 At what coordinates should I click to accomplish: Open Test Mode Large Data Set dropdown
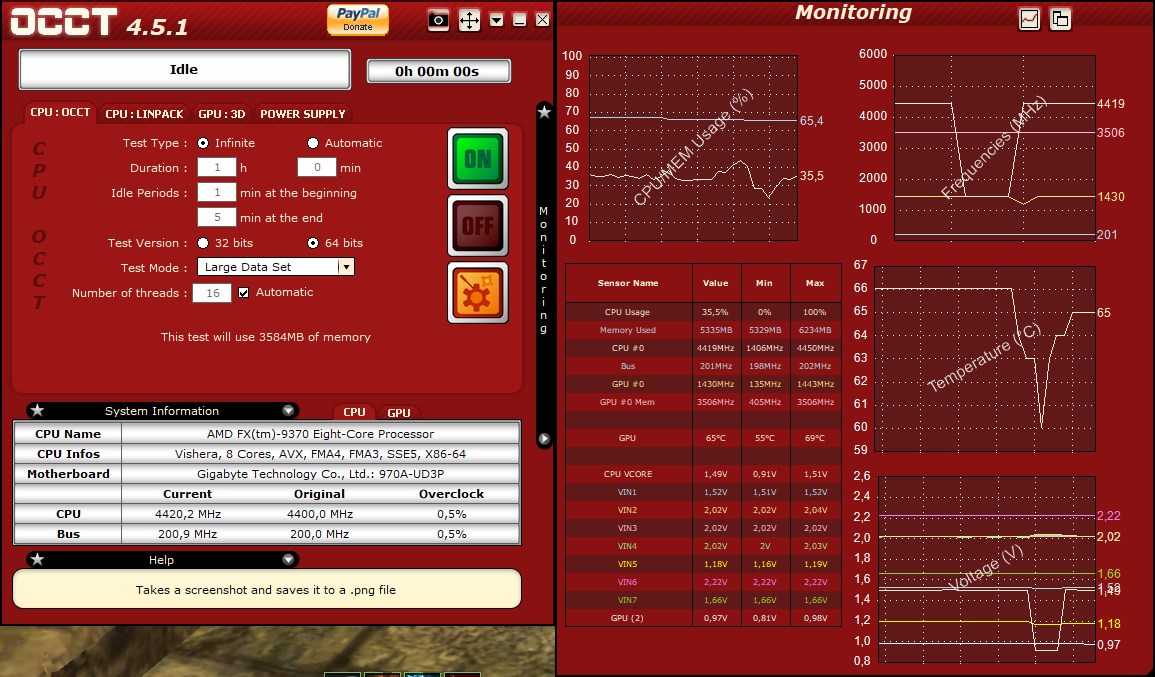275,267
